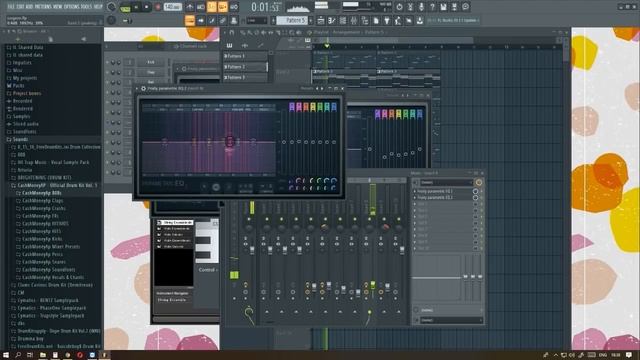The height and width of the screenshot is (360, 640).
Task: Toggle the first Fruity parametric EQ 2 slot on/off
Action: click(x=476, y=191)
